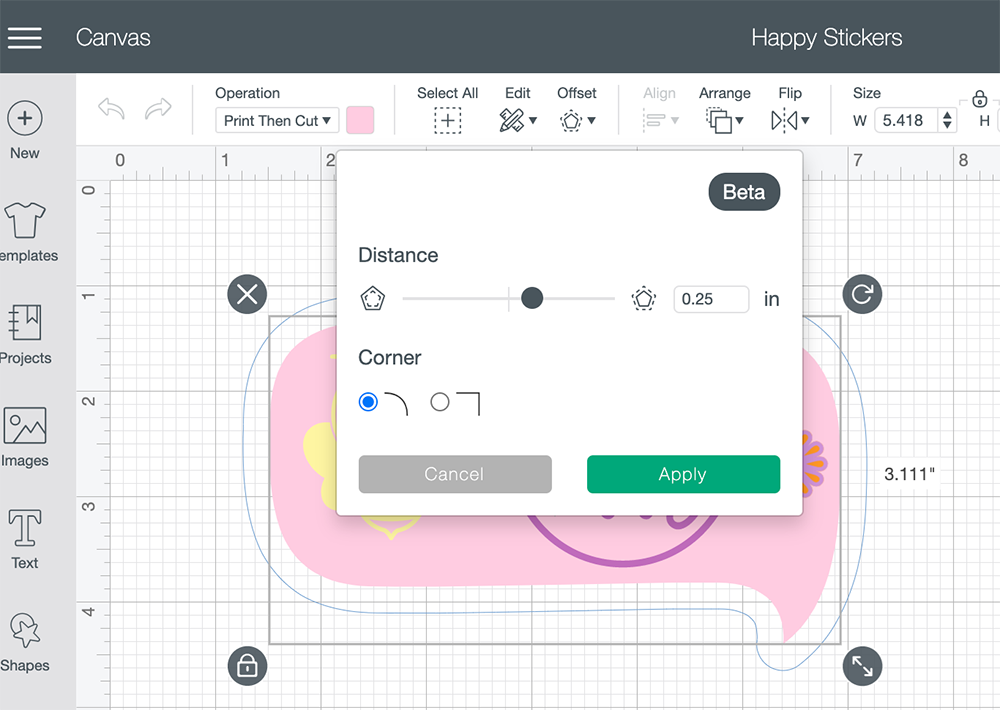Expand the Edit dropdown
Viewport: 1000px width, 710px height.
518,120
